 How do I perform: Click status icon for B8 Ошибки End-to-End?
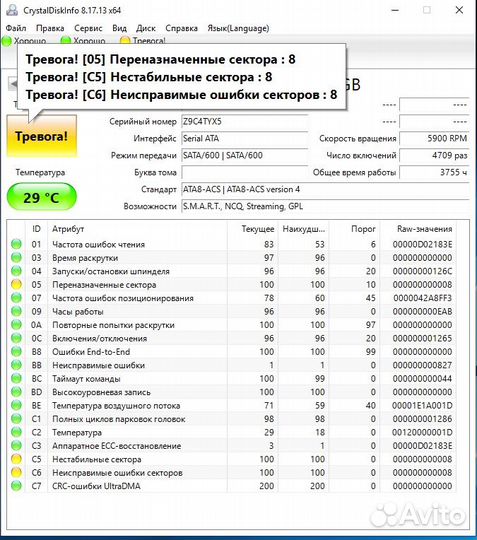16,352
